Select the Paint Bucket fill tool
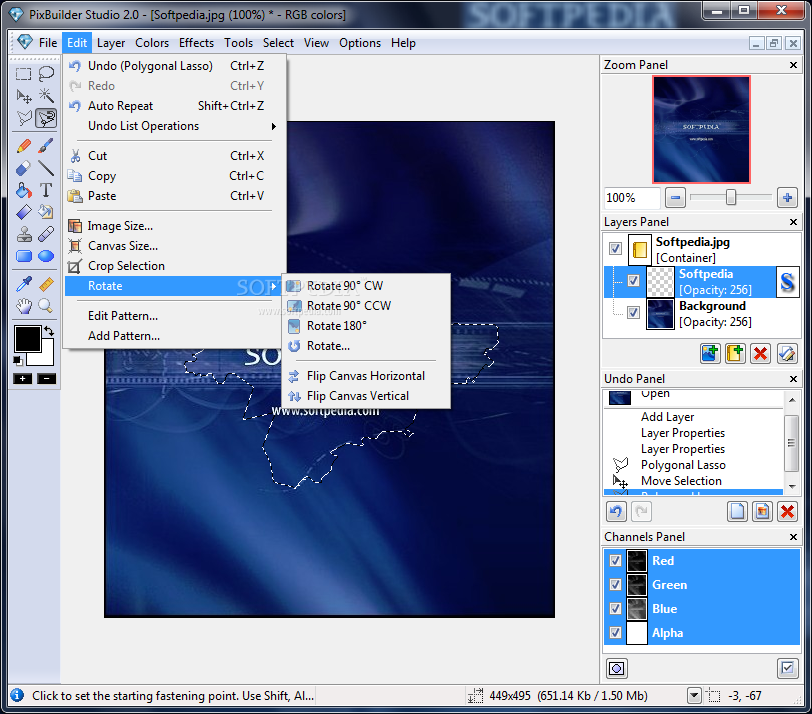The width and height of the screenshot is (812, 714). (23, 191)
